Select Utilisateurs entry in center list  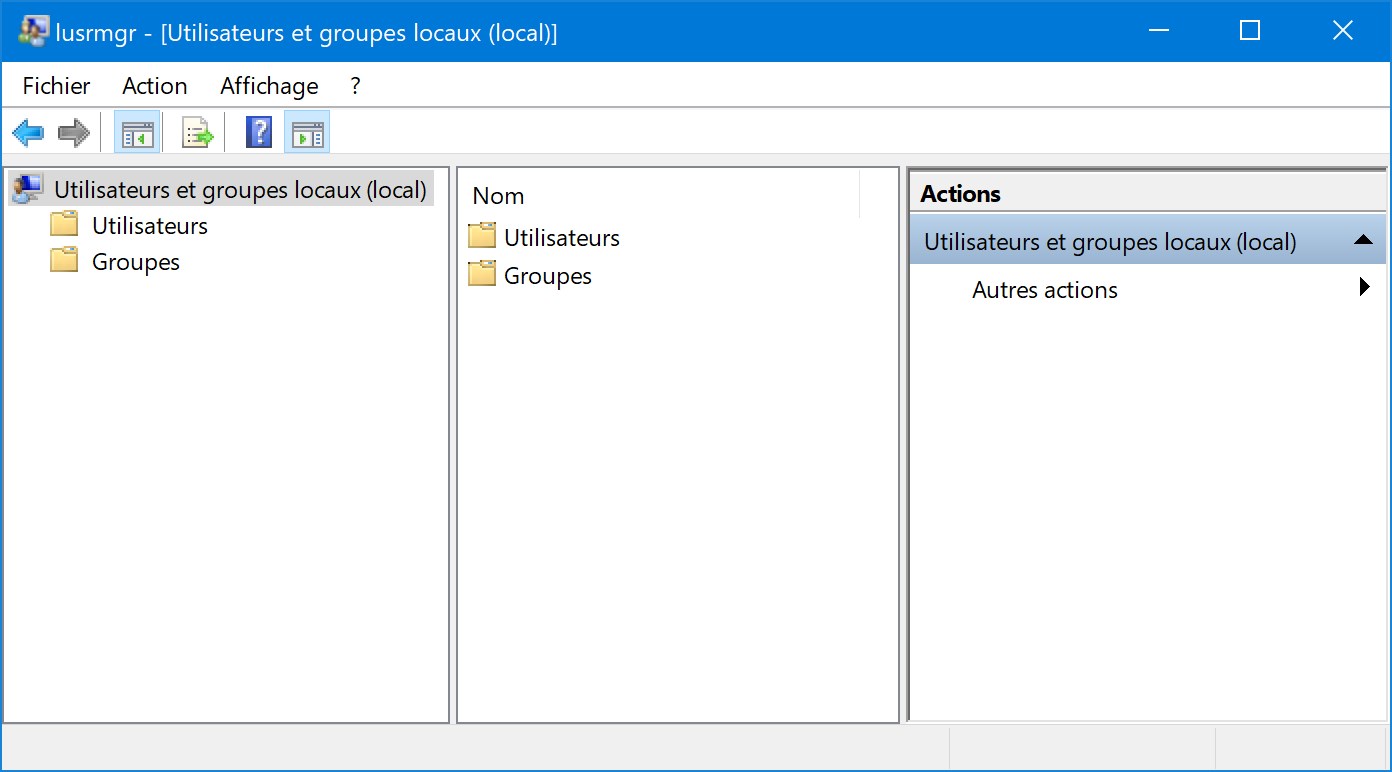coord(562,238)
